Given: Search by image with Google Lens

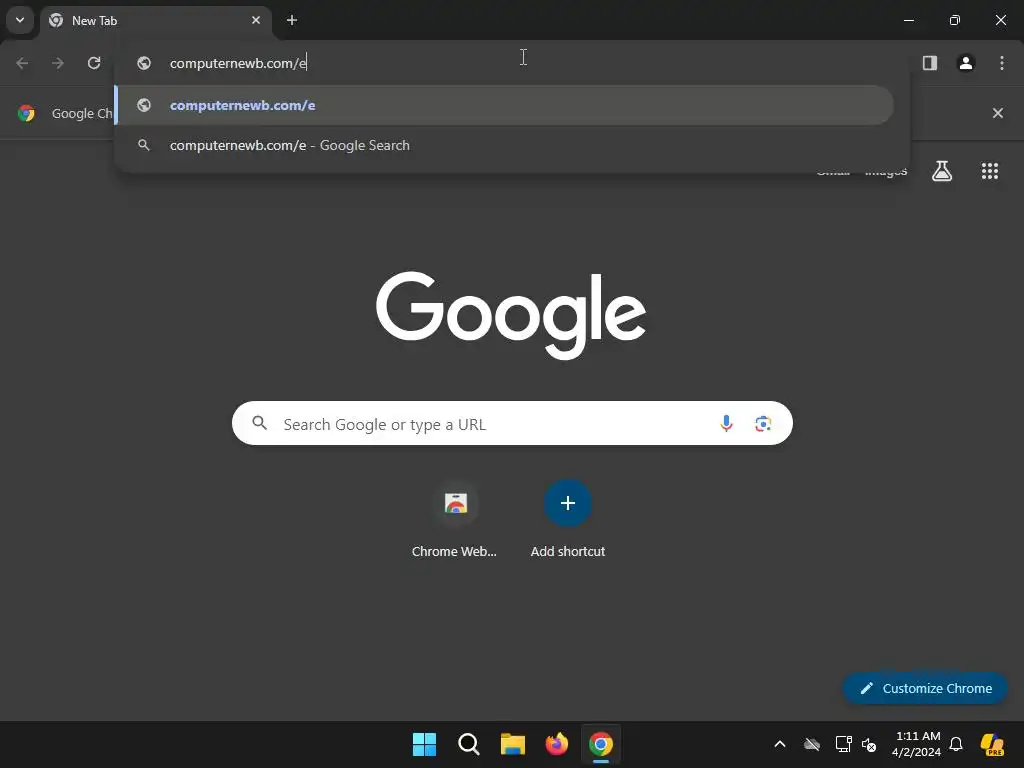Looking at the screenshot, I should click(x=763, y=423).
